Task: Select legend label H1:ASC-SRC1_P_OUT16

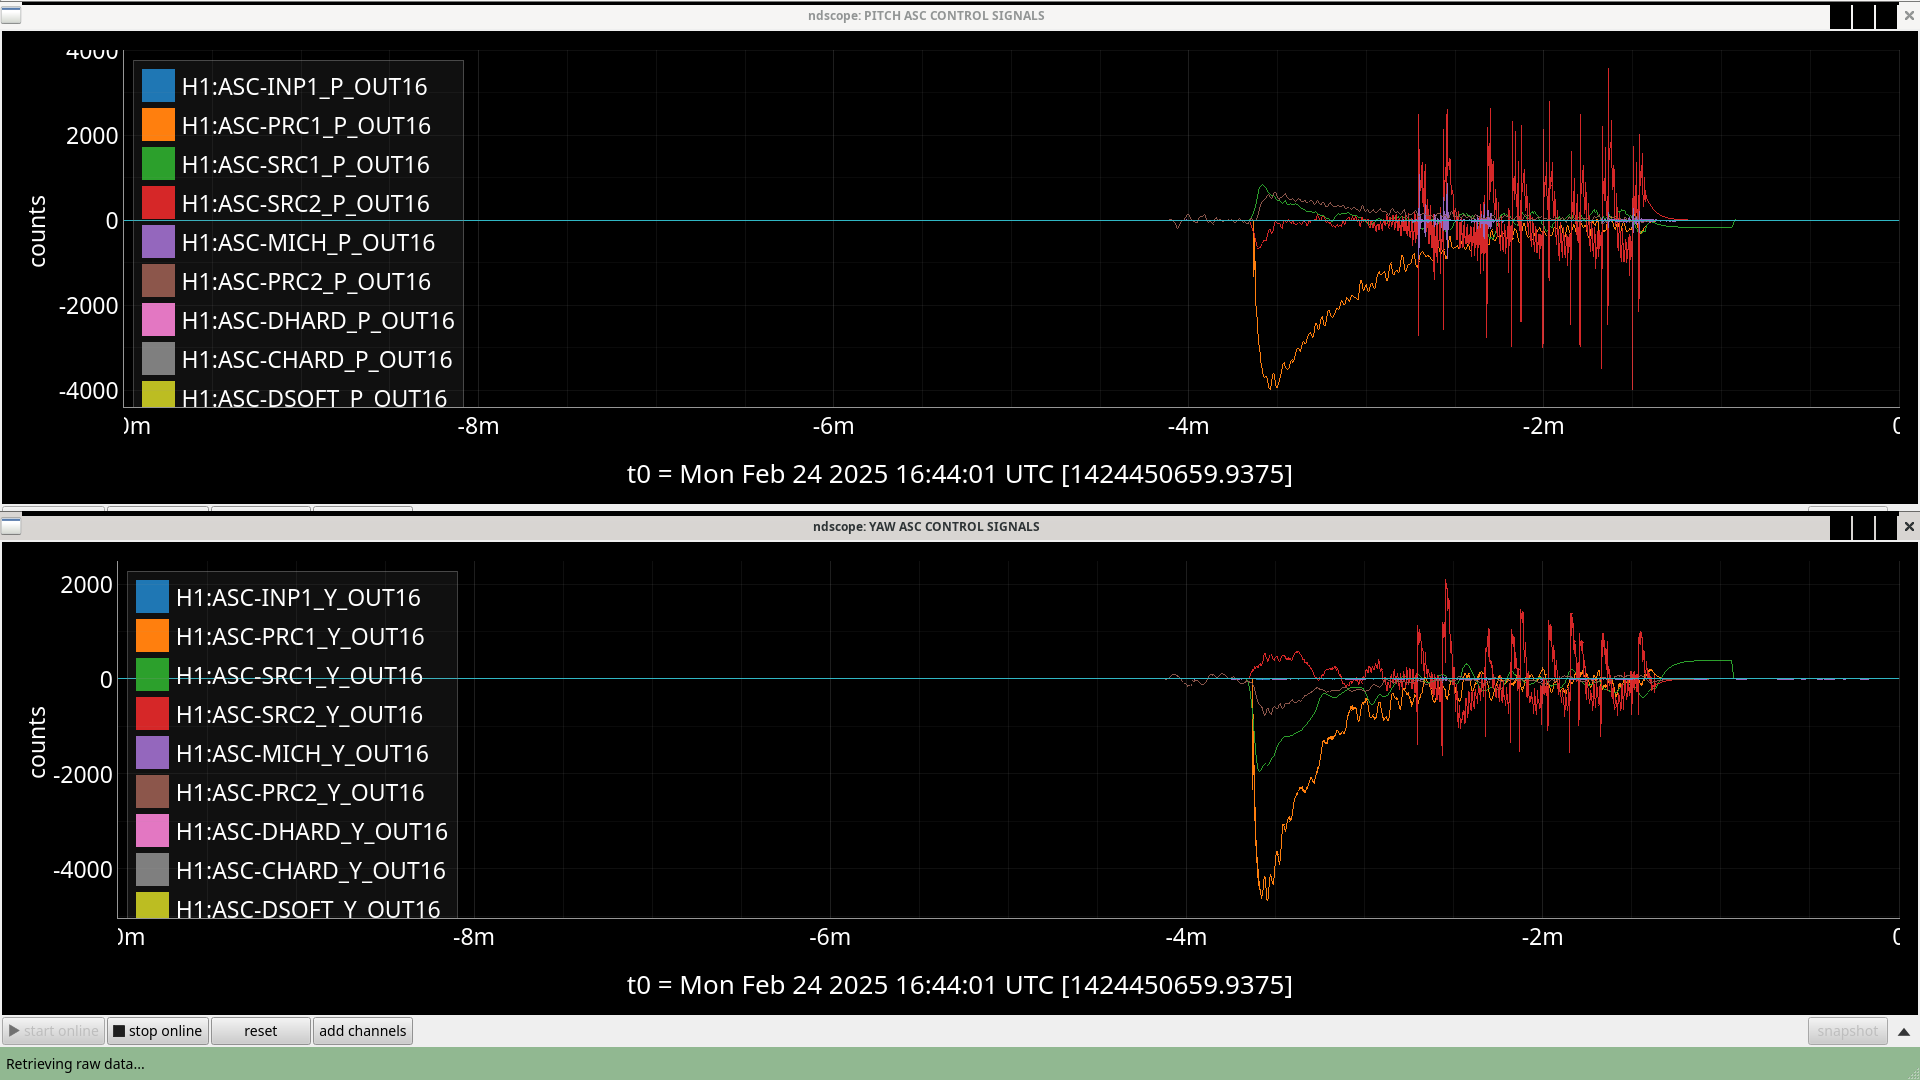Action: pyautogui.click(x=305, y=165)
